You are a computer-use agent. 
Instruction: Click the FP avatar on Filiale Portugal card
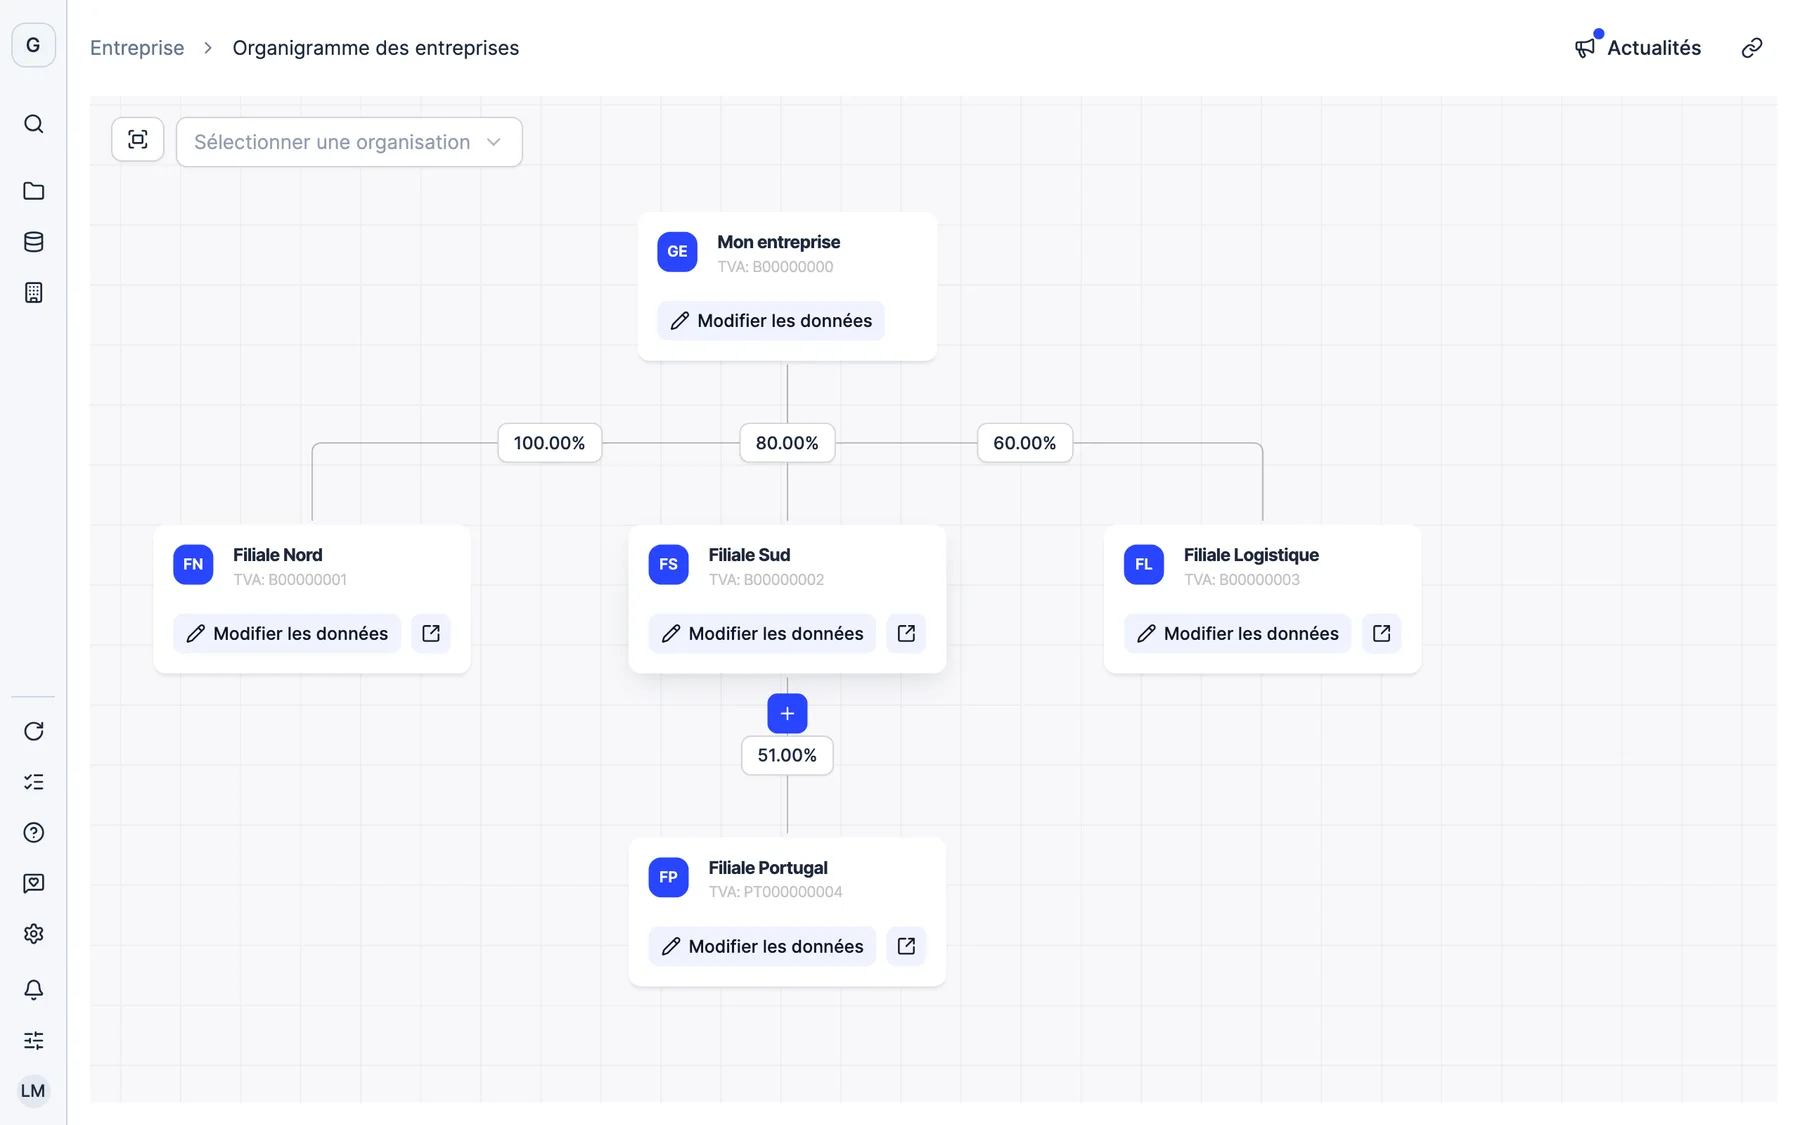pos(668,877)
